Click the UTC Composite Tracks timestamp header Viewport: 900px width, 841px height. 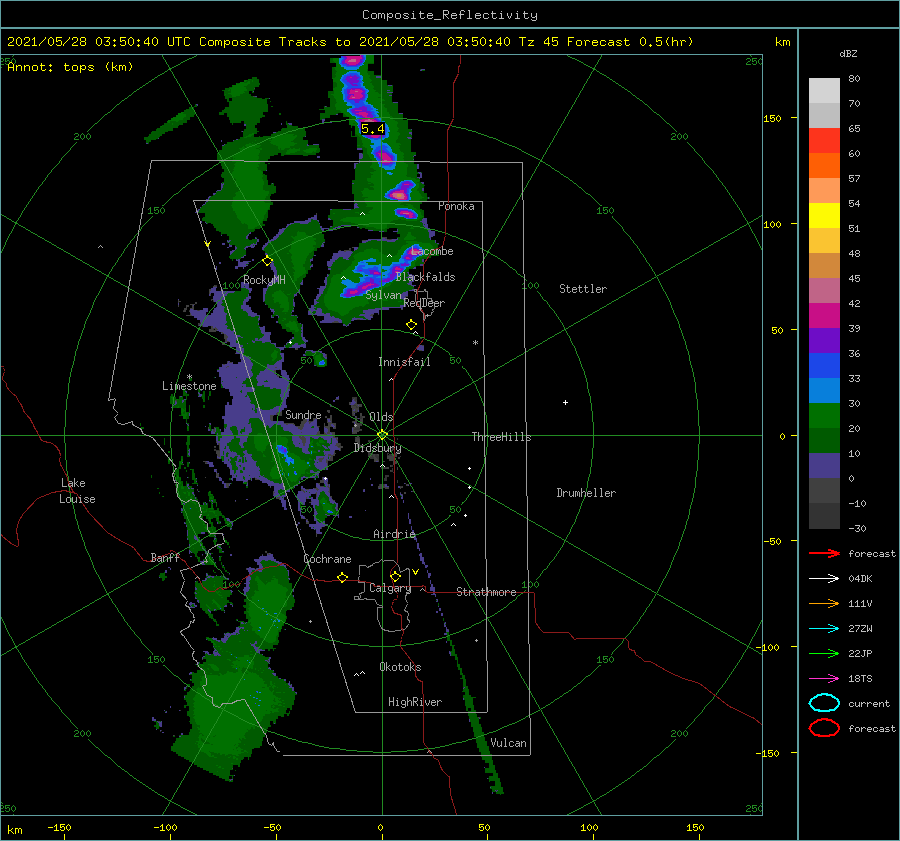click(x=350, y=42)
